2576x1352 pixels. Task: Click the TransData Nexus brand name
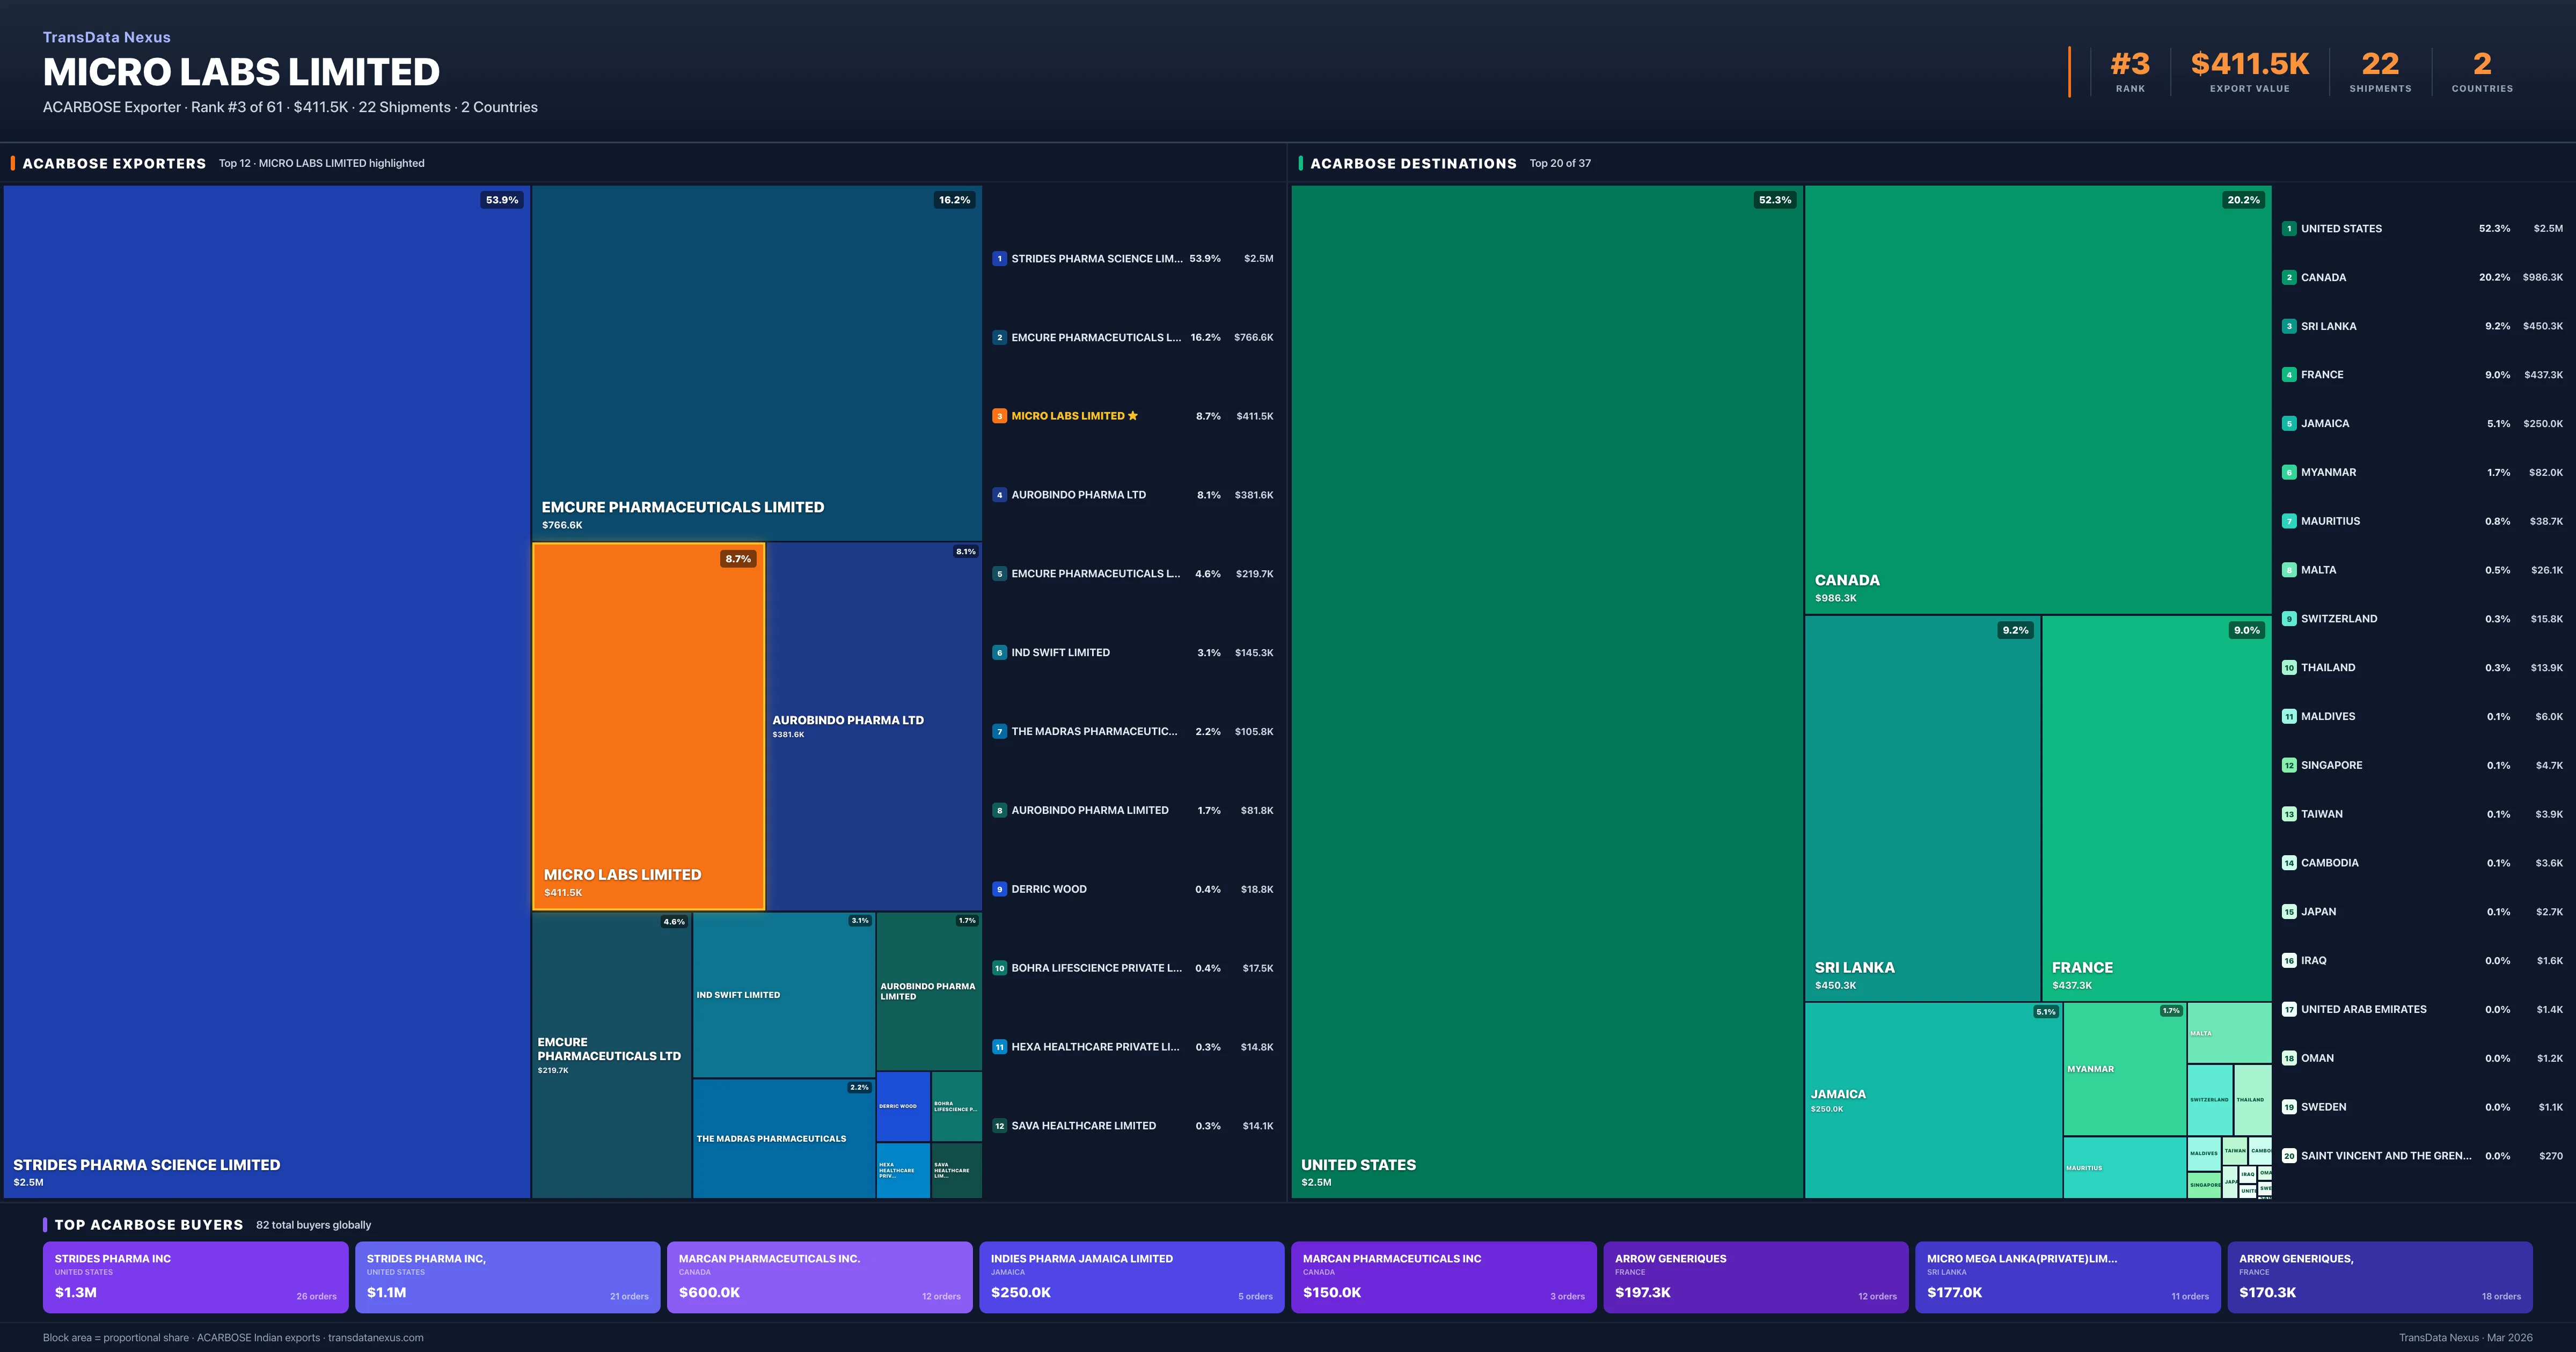pos(106,37)
